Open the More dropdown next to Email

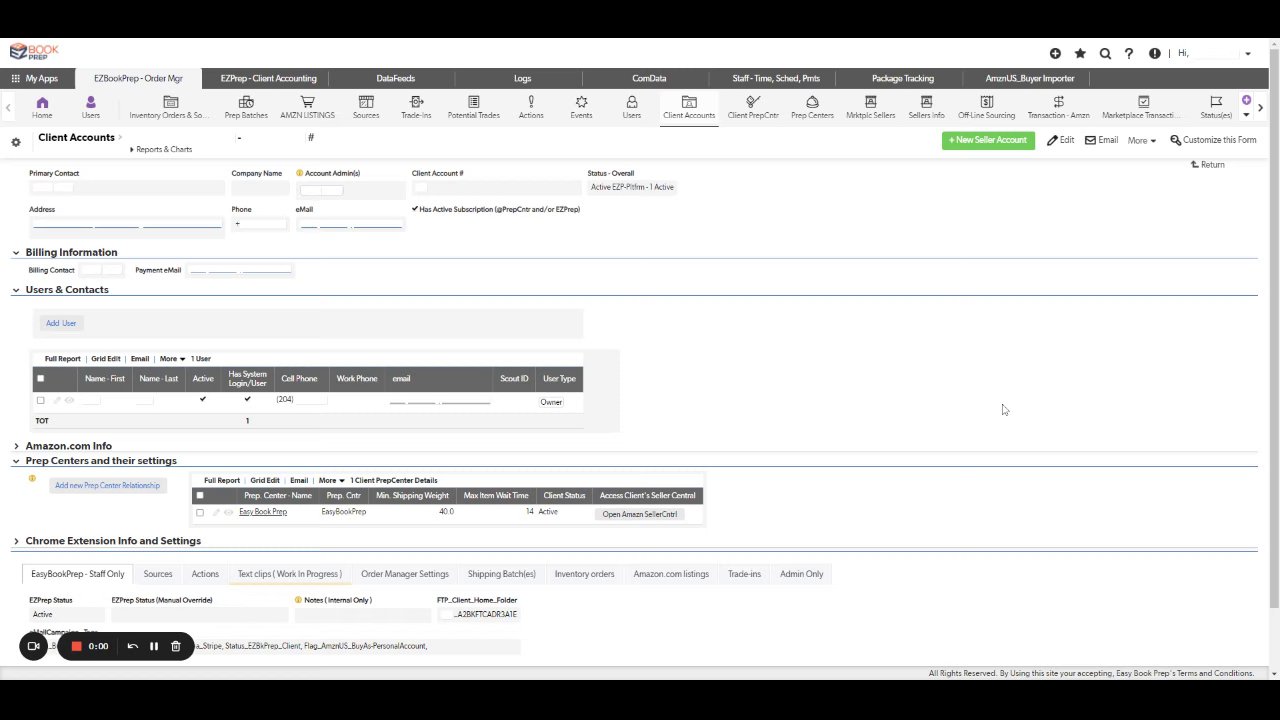coord(1141,141)
